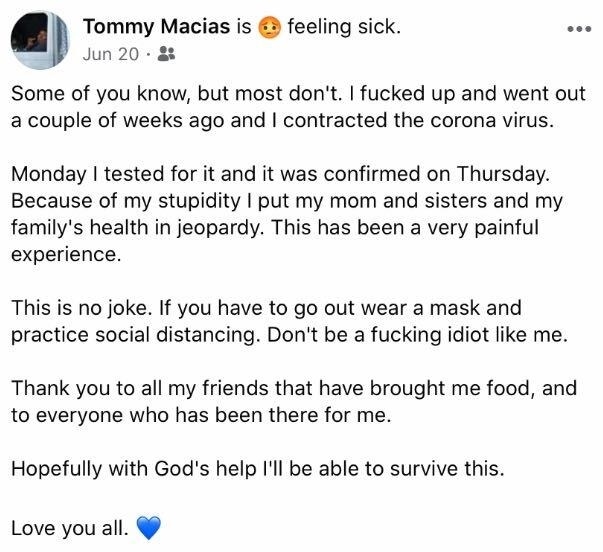Click the line starting 'Monday I tested'
Image resolution: width=603 pixels, height=552 pixels.
pos(281,174)
